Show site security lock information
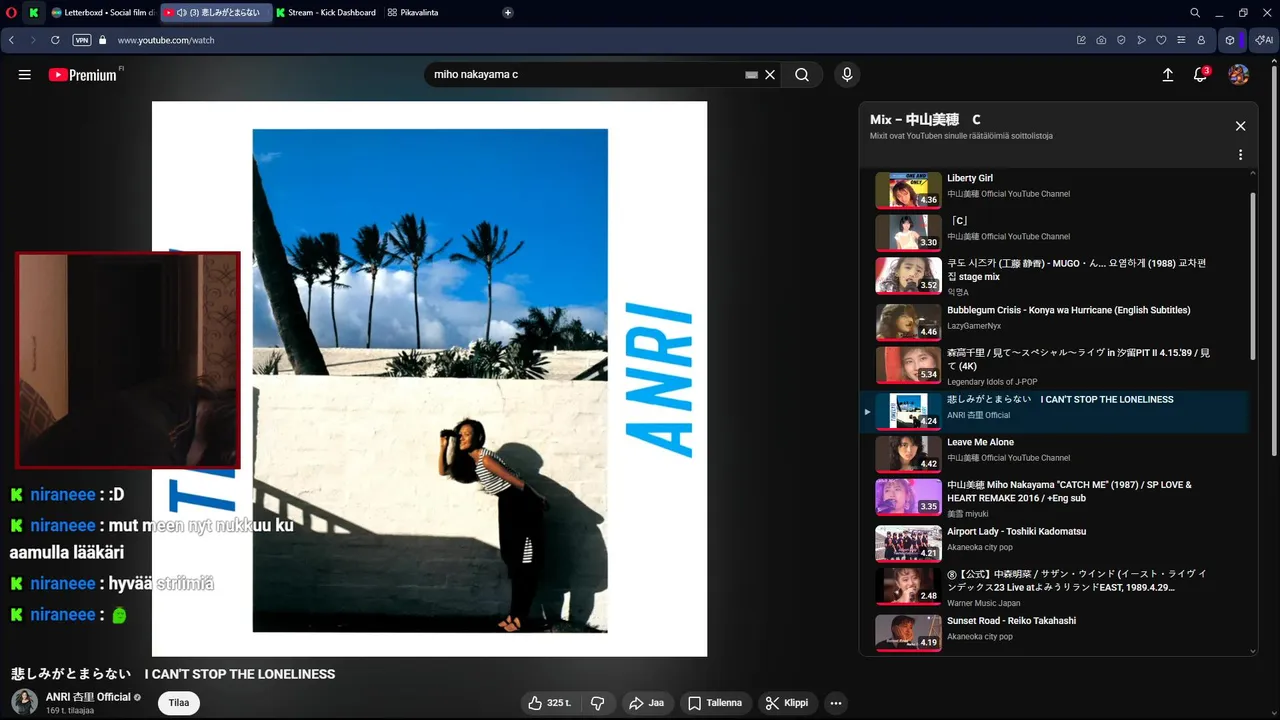 (102, 40)
